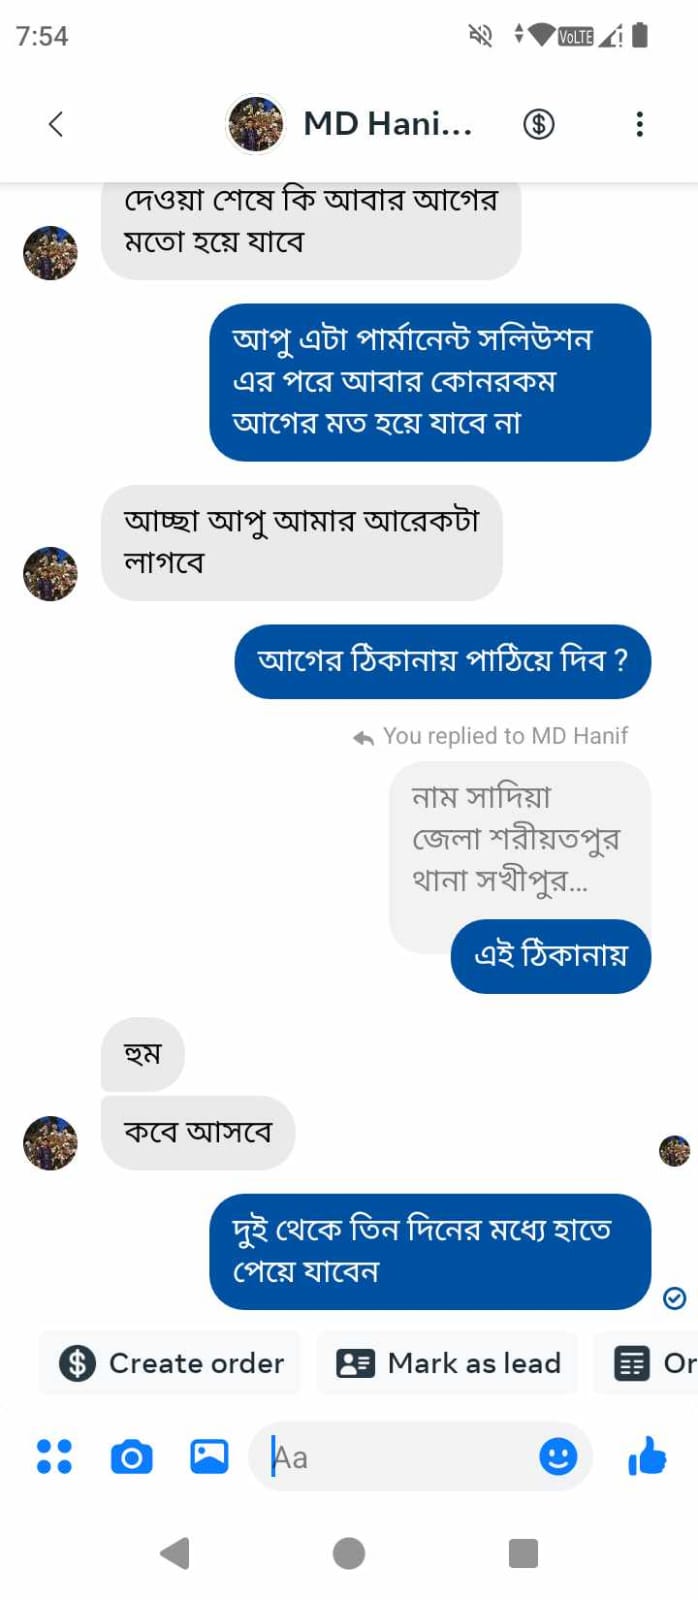
Task: Tap the back arrow in header
Action: (56, 124)
